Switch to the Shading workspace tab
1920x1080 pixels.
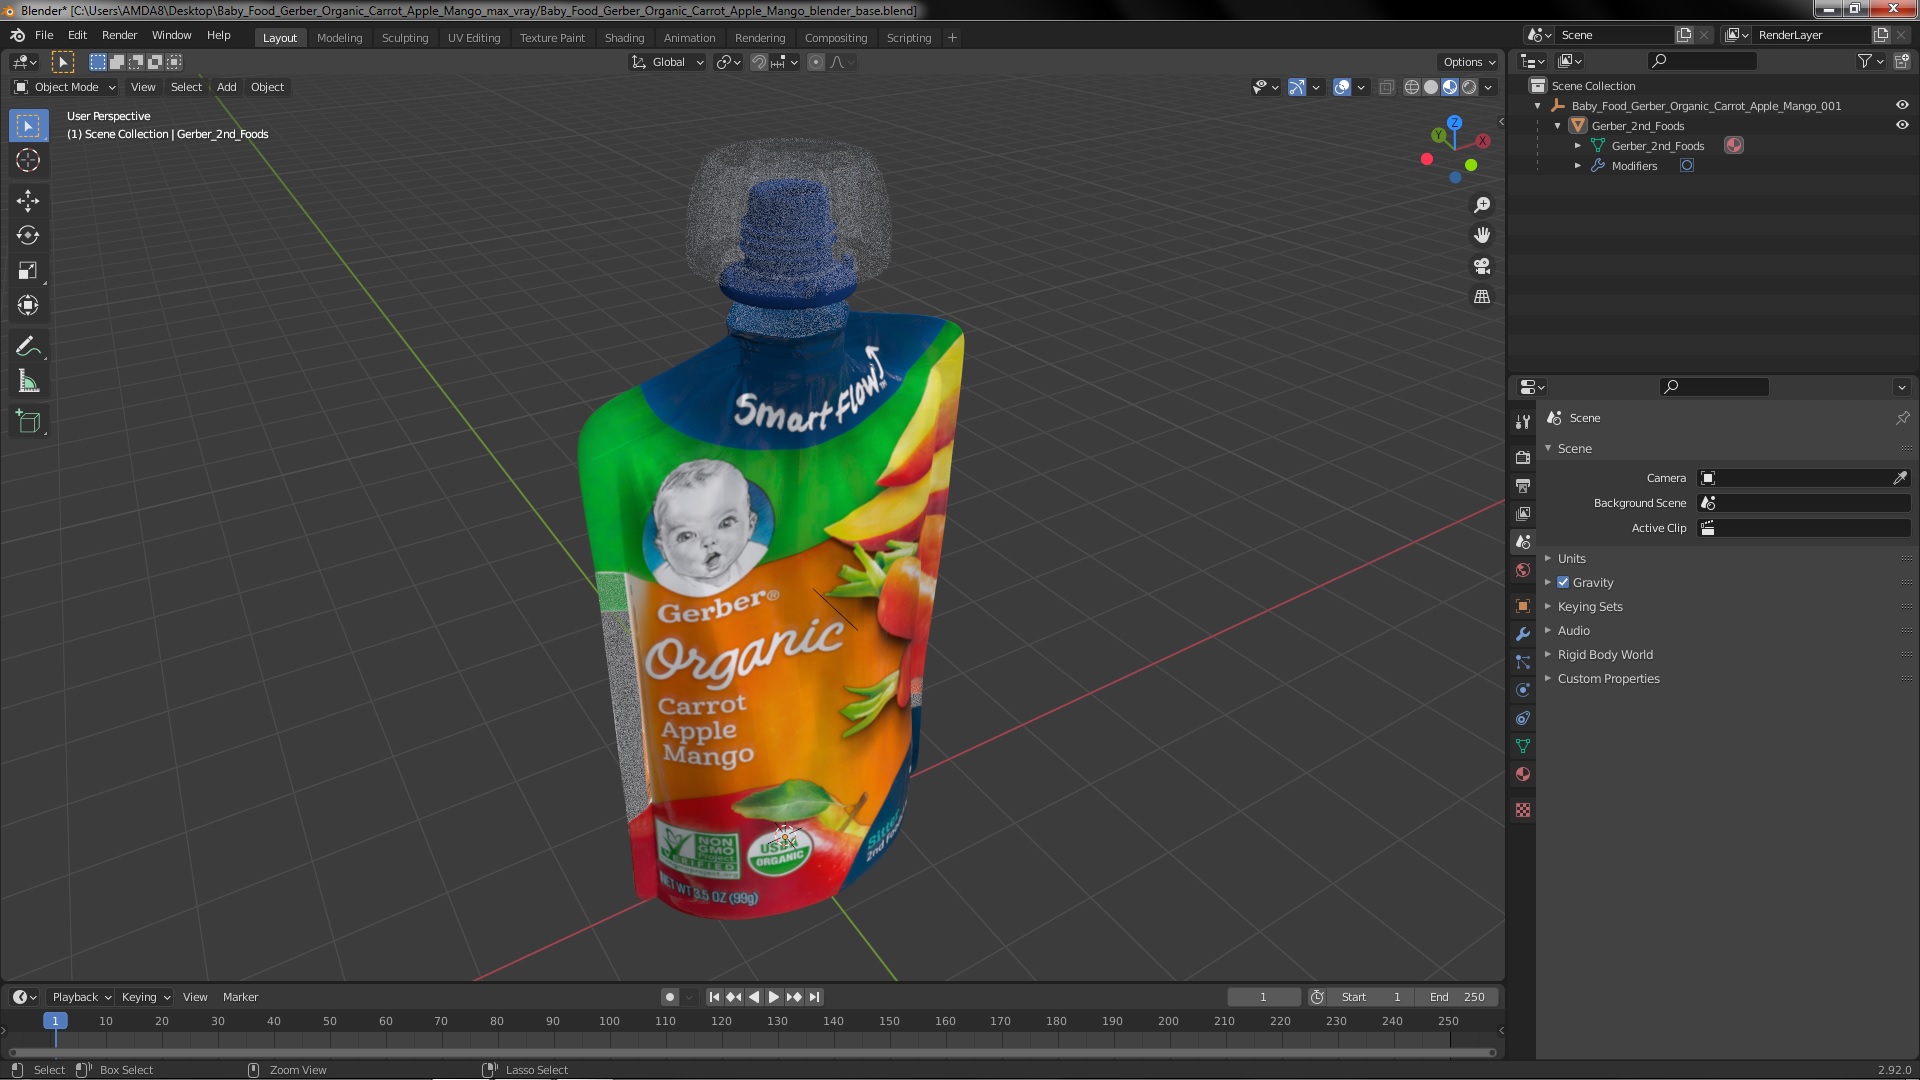pos(624,38)
